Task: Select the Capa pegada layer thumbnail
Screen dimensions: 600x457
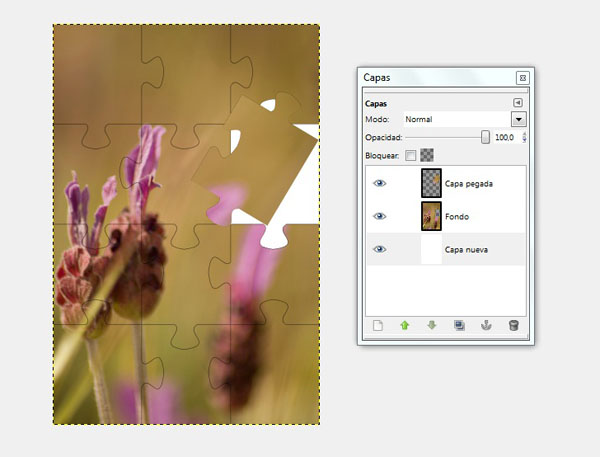Action: [431, 183]
